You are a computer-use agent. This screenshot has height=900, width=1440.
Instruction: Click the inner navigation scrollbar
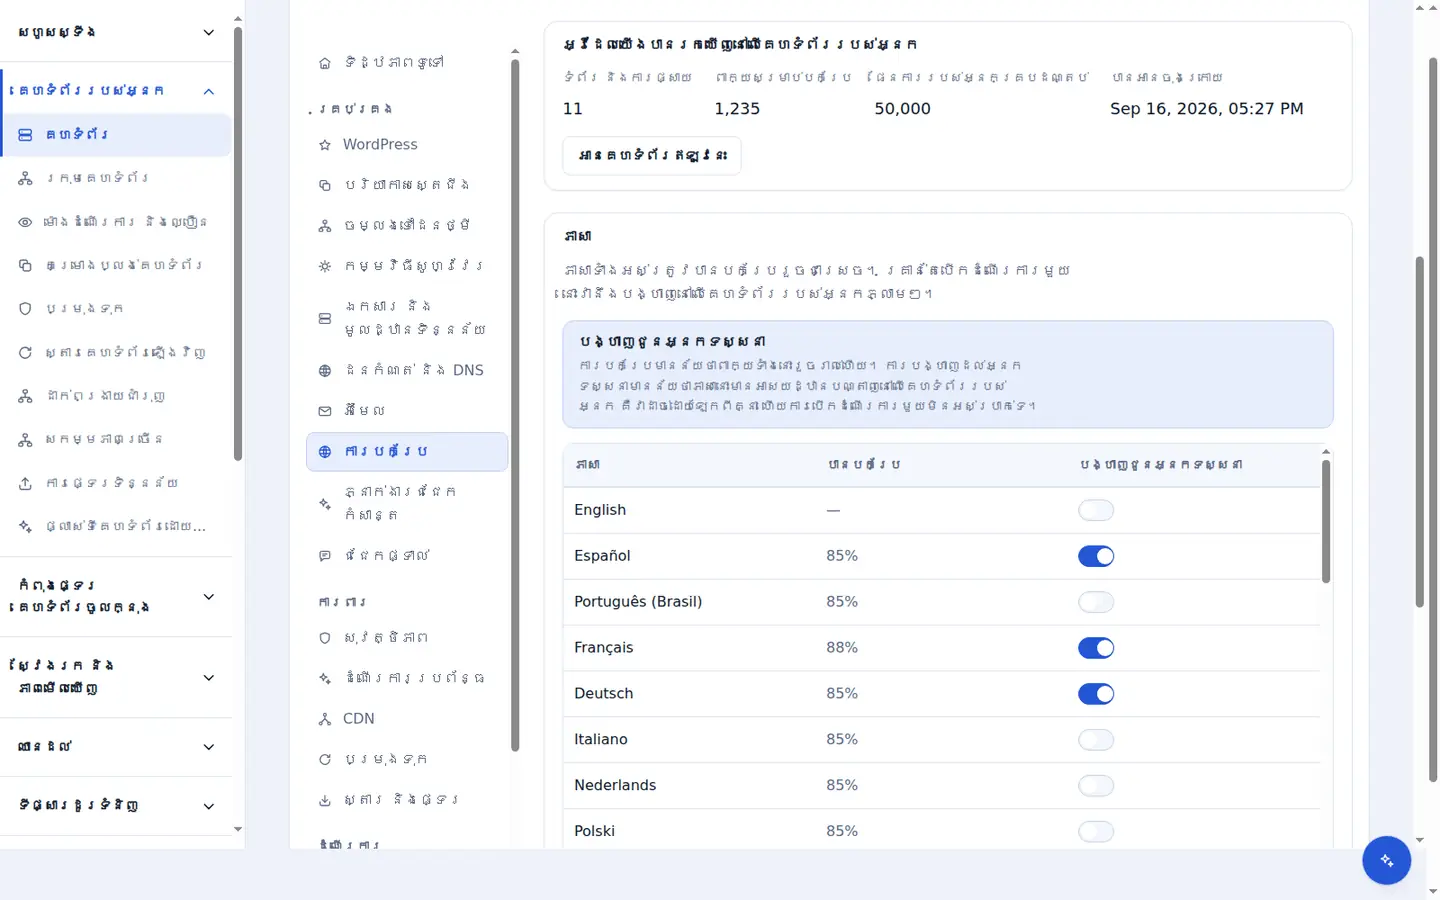(515, 405)
